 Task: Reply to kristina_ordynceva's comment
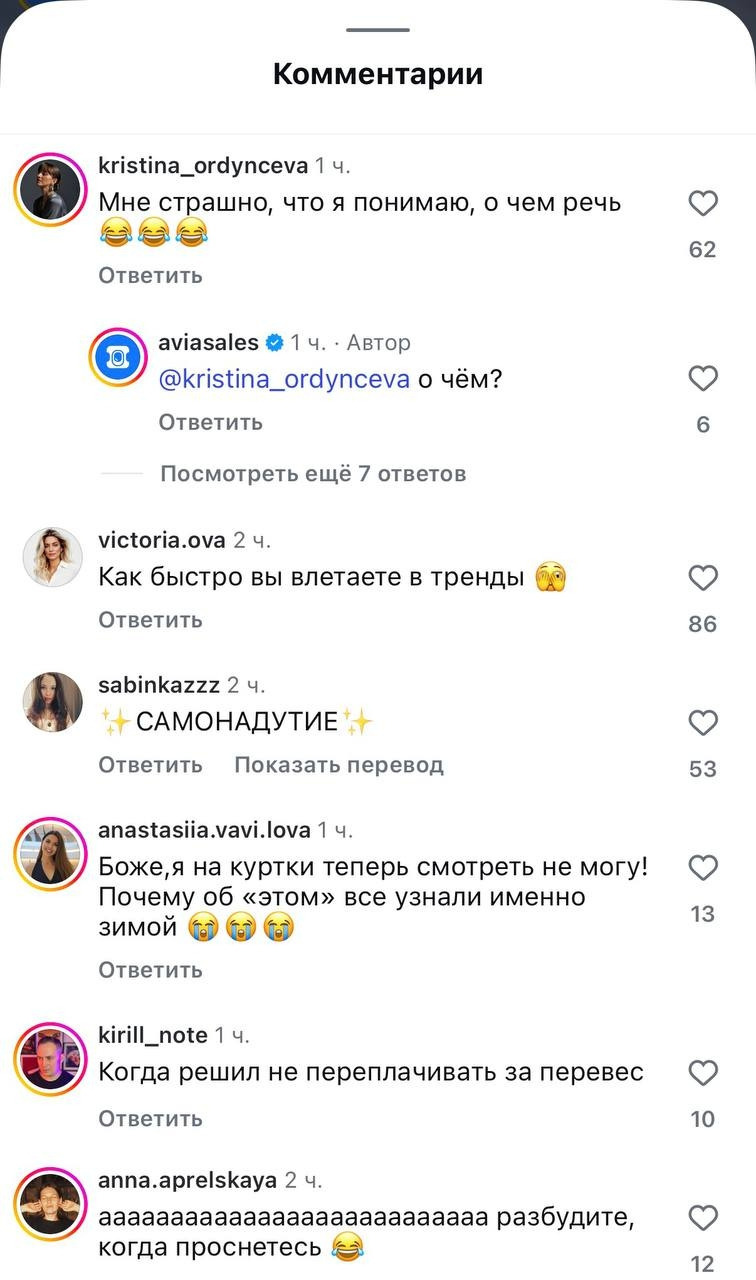(150, 275)
